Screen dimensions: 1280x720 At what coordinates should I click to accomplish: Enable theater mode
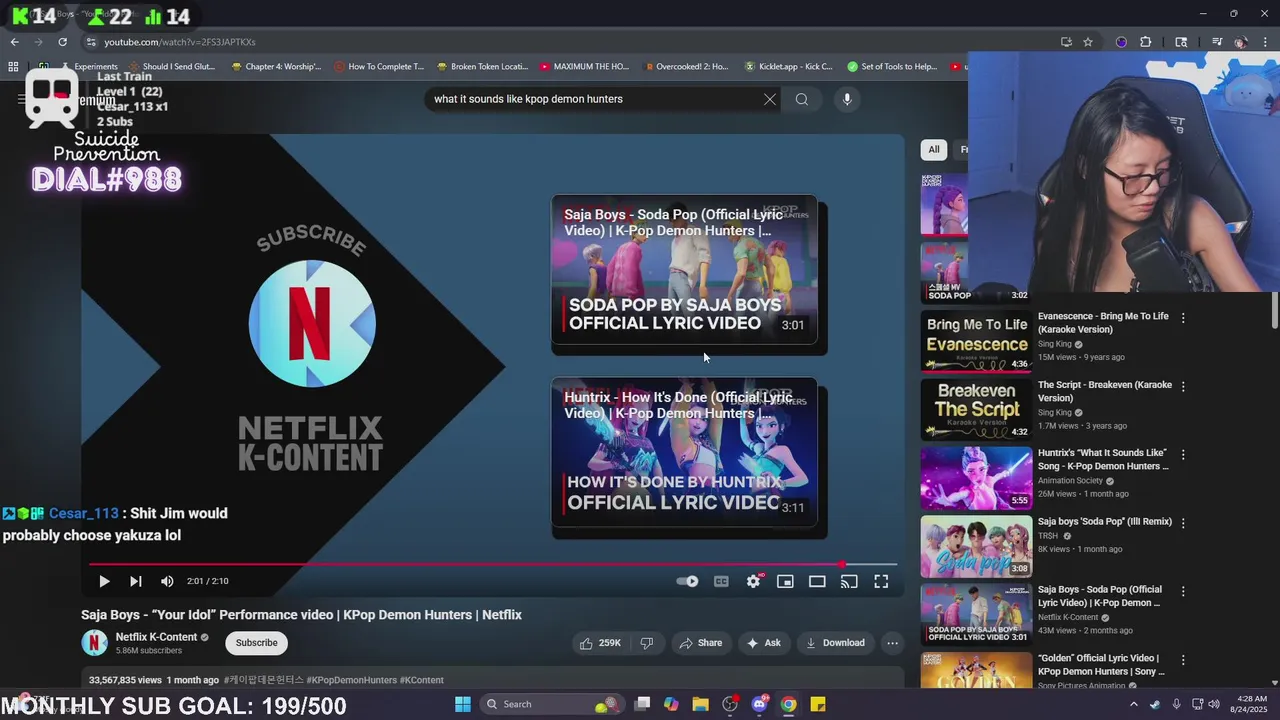(x=817, y=581)
